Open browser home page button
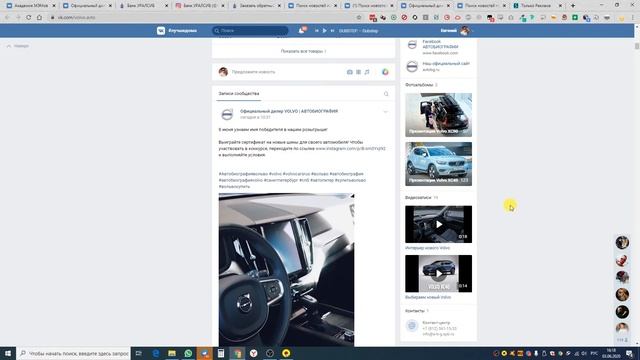This screenshot has height=360, width=640. (x=39, y=18)
